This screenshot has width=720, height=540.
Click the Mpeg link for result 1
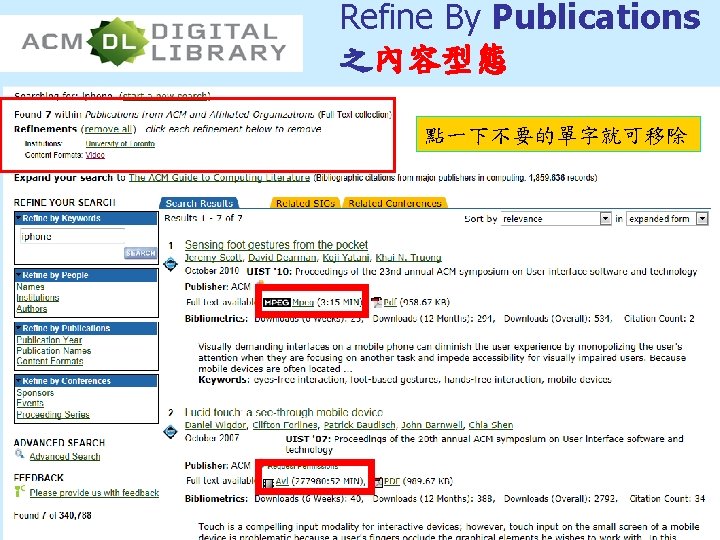point(303,302)
